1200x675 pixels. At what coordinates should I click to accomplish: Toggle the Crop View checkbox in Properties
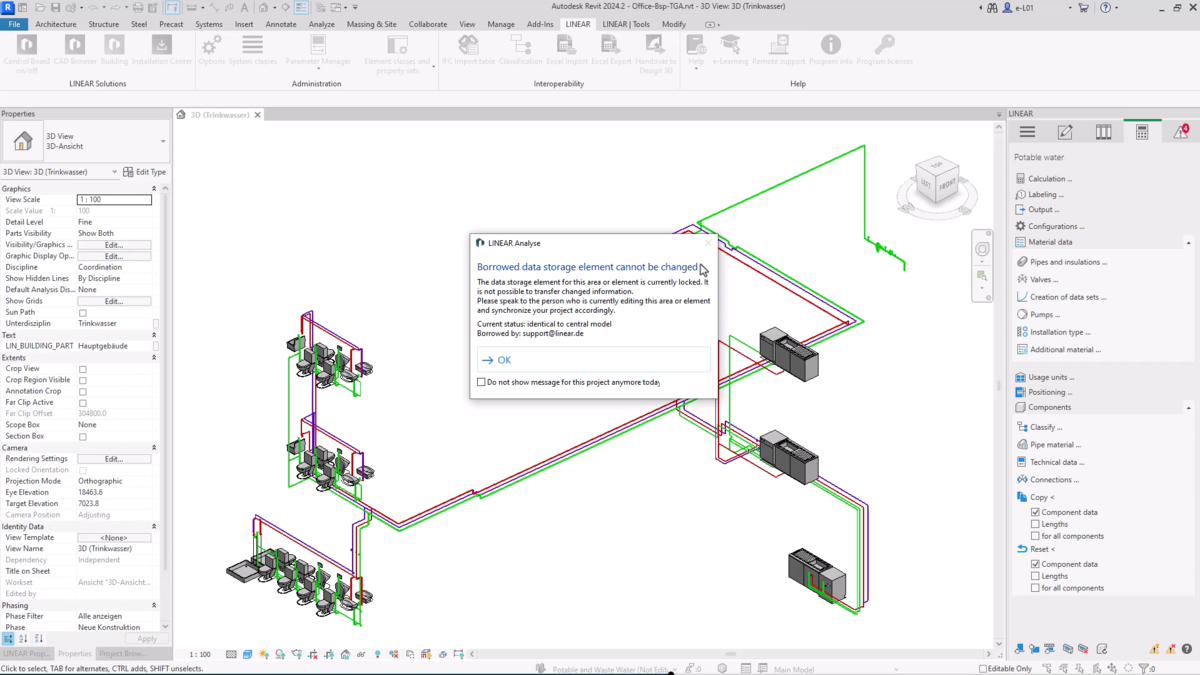[83, 367]
